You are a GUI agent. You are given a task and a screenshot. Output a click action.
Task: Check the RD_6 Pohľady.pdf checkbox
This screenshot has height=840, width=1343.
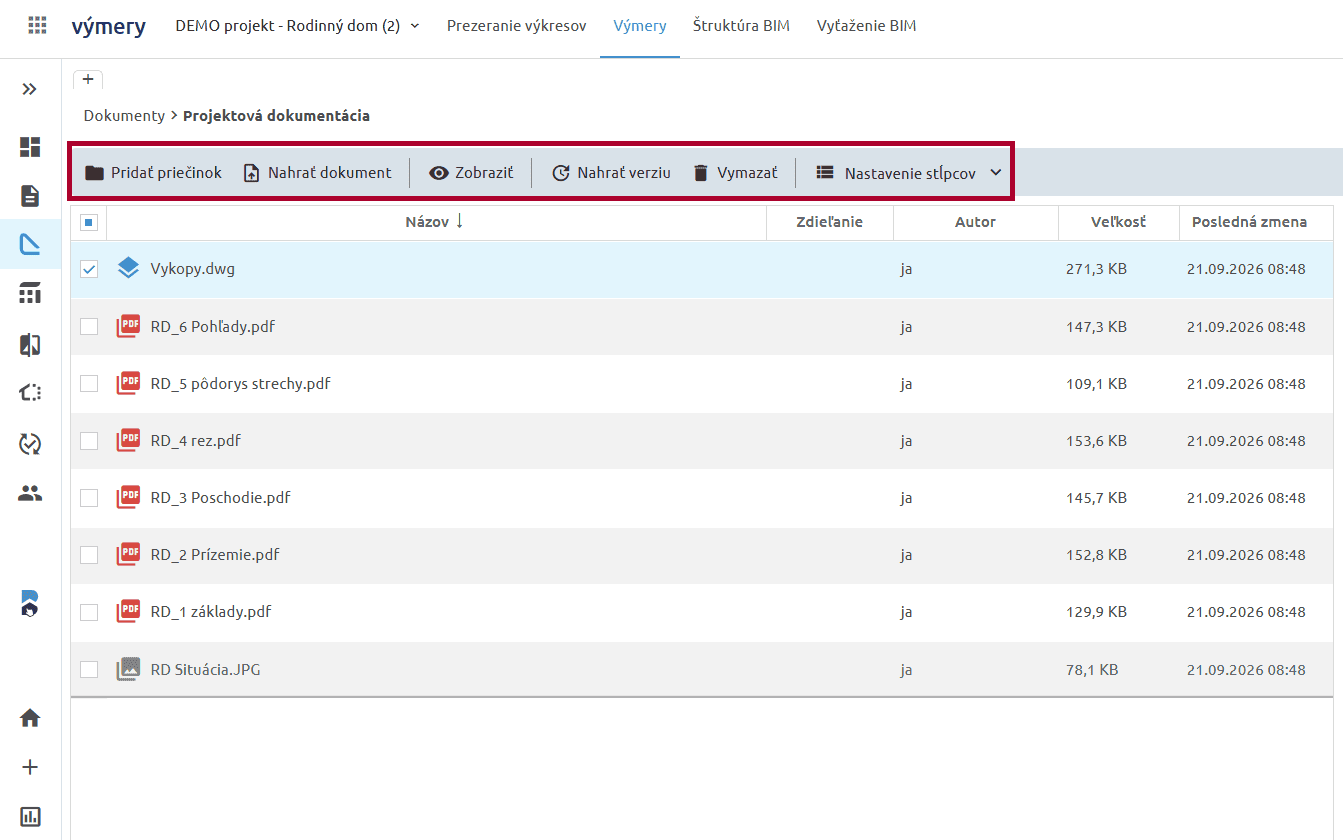(x=89, y=326)
